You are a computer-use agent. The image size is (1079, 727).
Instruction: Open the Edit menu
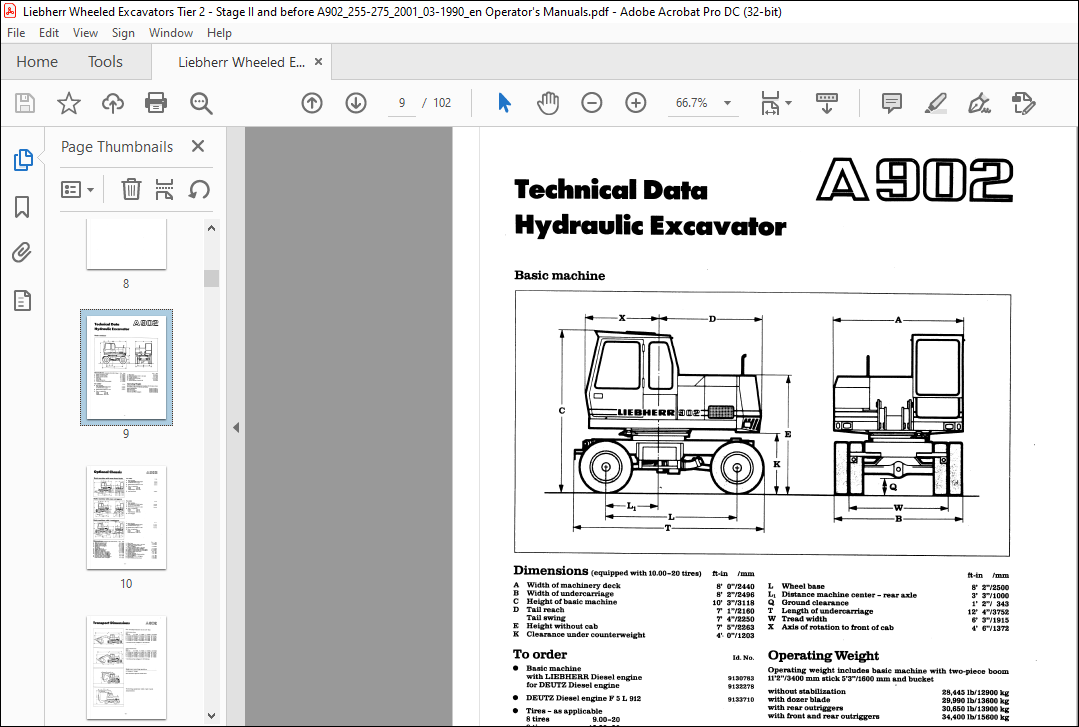click(x=48, y=33)
